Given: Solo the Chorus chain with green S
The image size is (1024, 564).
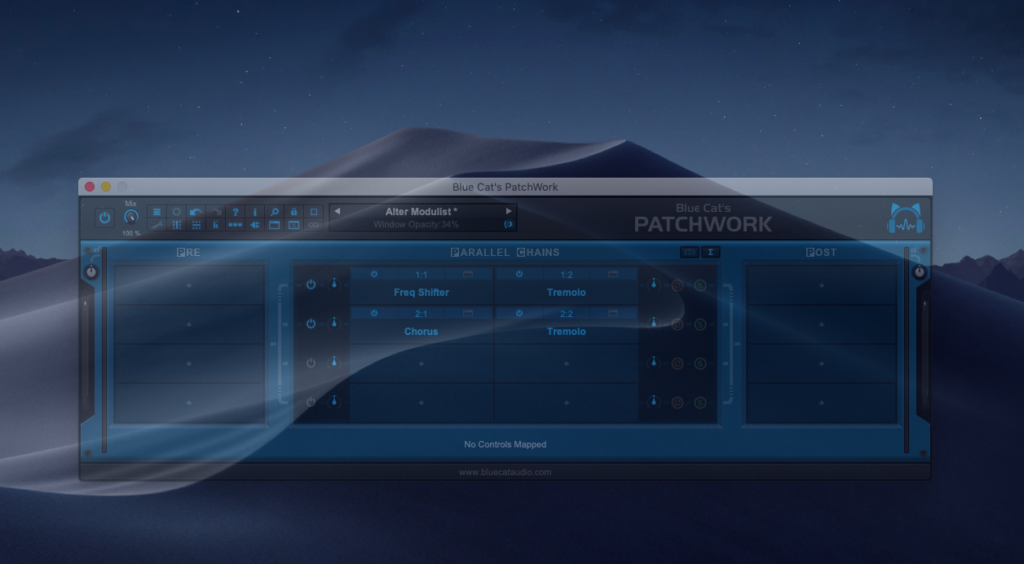Looking at the screenshot, I should (x=700, y=324).
